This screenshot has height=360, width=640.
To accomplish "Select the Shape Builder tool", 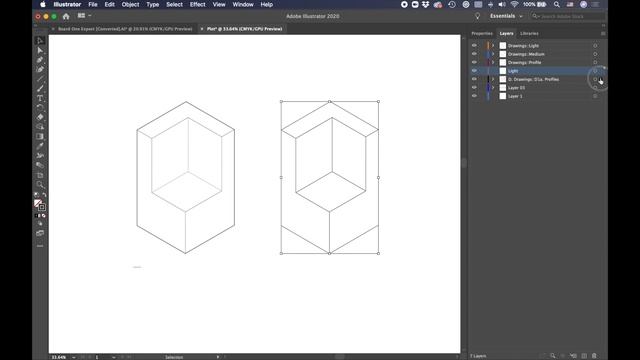I will point(40,127).
